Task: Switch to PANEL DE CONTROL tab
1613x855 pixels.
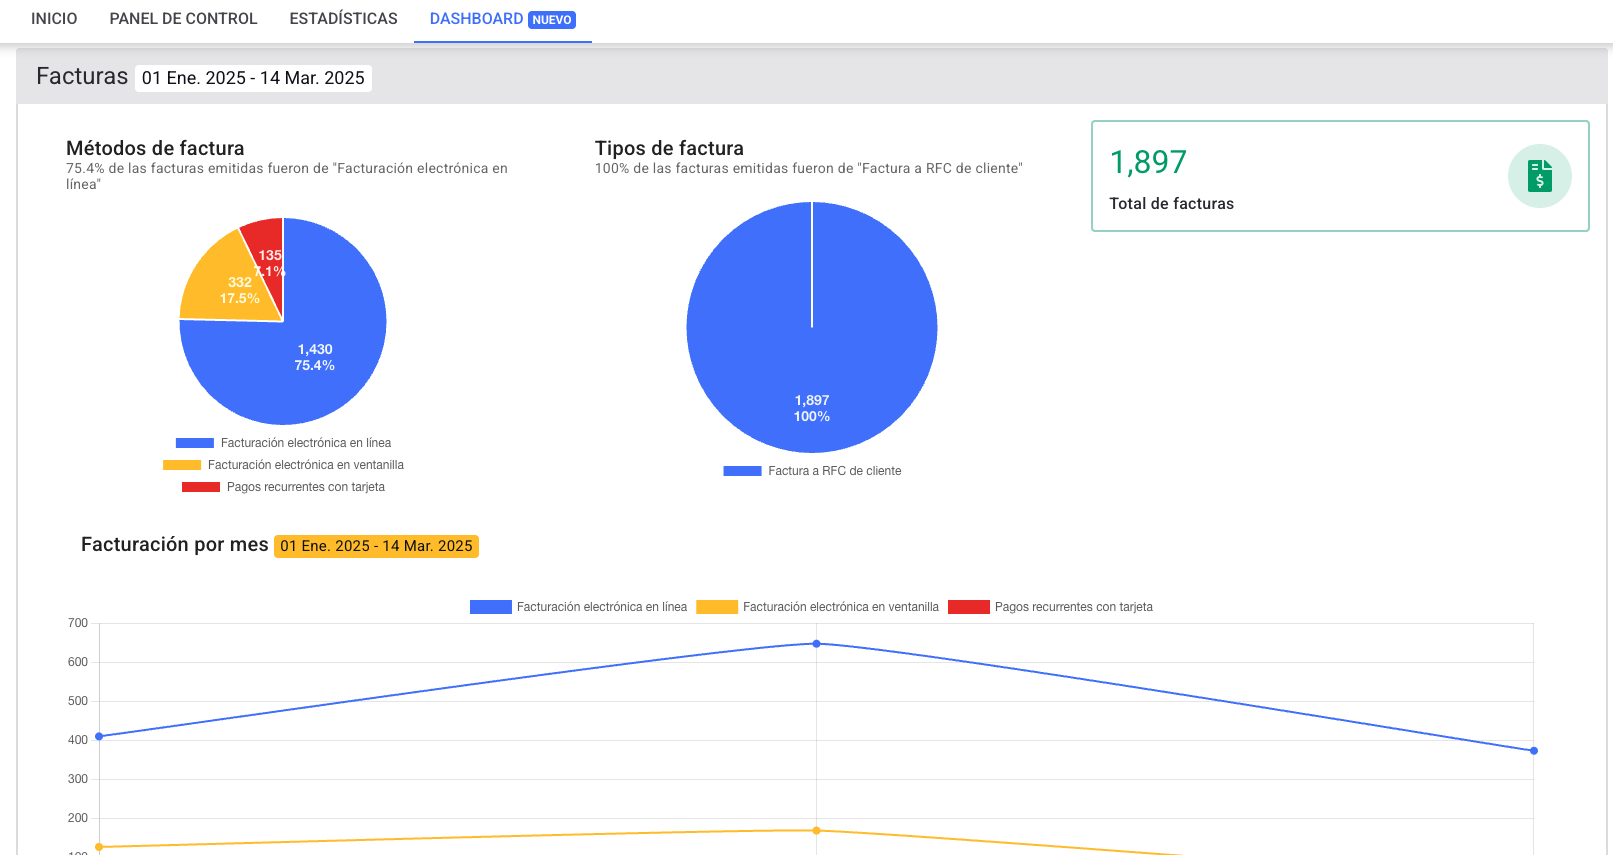Action: 183,19
